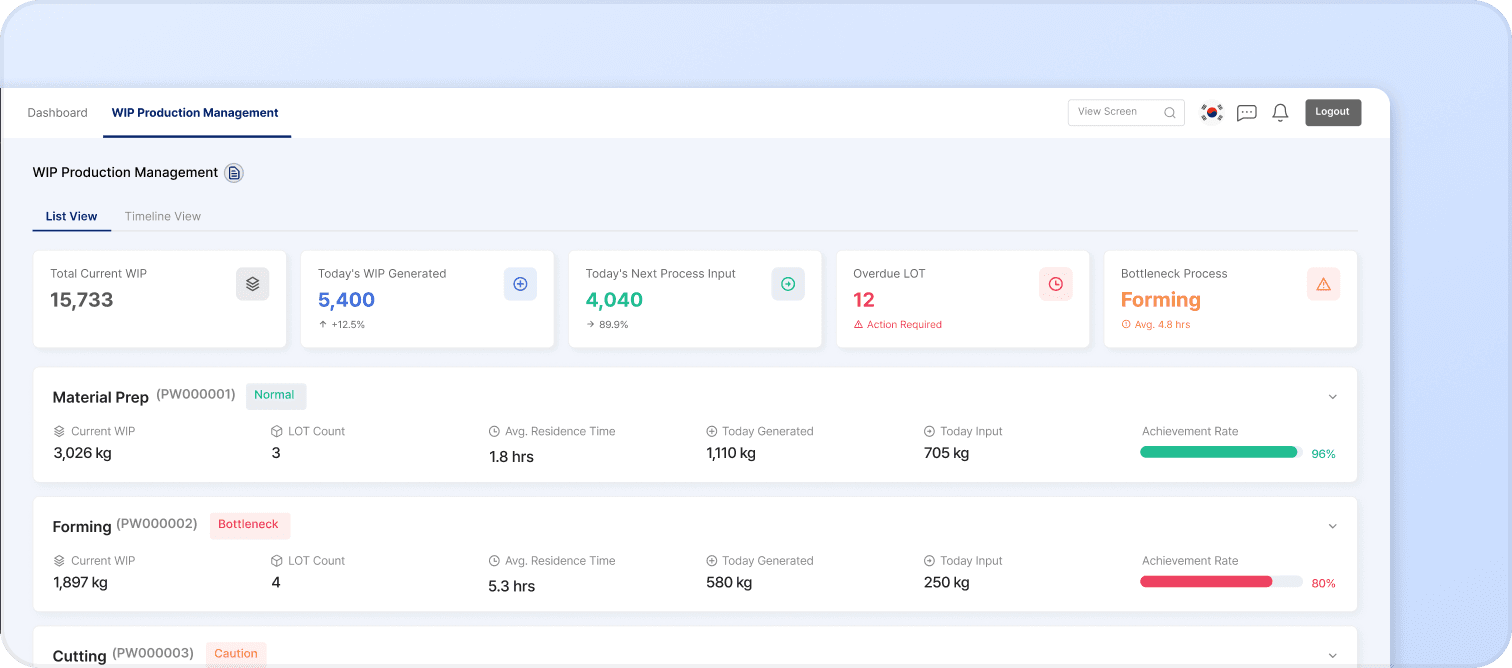Click the Current WIP layers icon in Forming
1512x668 pixels.
pyautogui.click(x=59, y=561)
